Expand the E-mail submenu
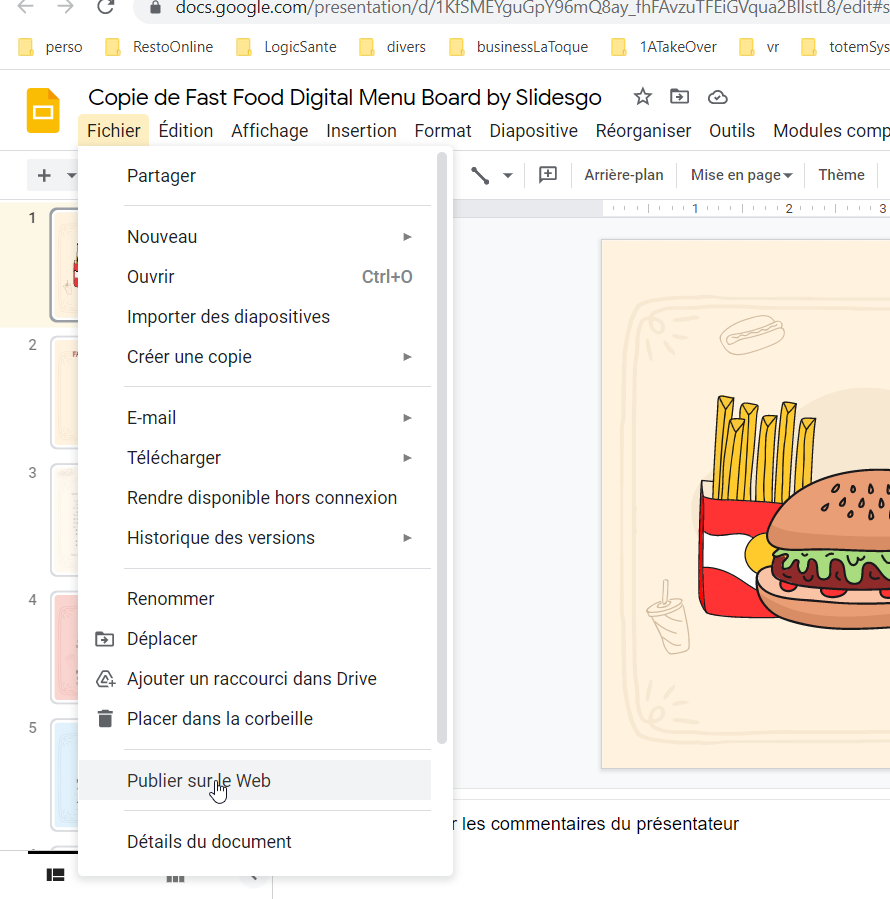The width and height of the screenshot is (890, 899). coord(255,418)
